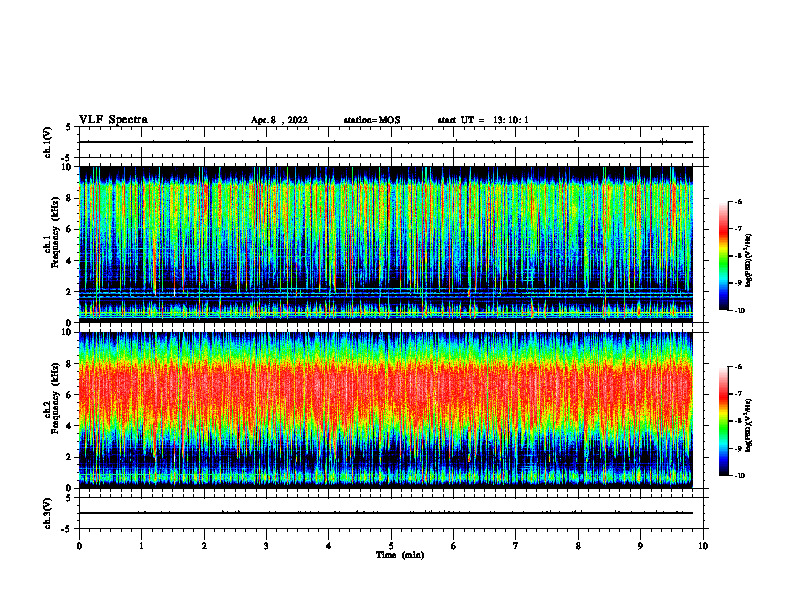Select the "Apr. 8 , 2022" date text

[279, 120]
